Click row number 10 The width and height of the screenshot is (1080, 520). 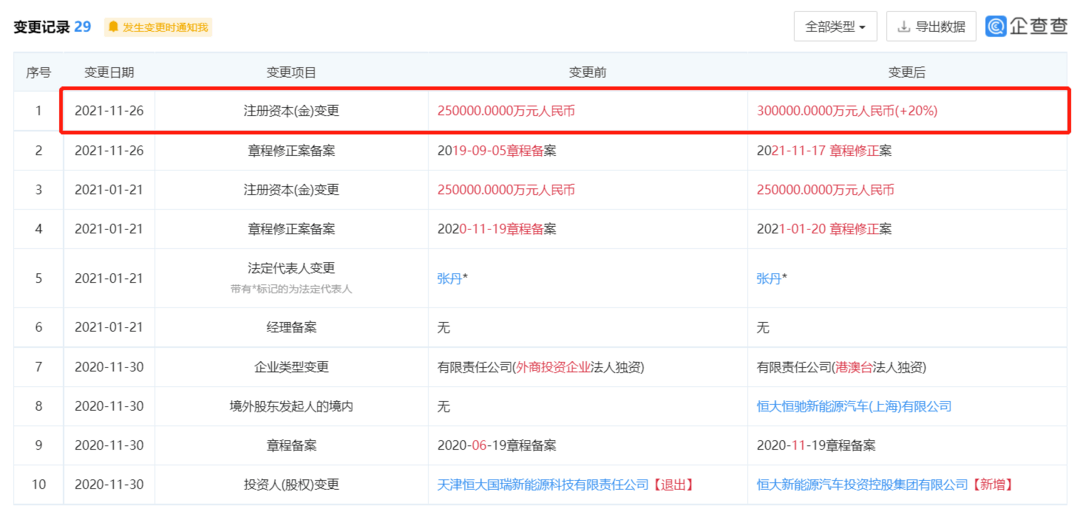click(x=39, y=485)
